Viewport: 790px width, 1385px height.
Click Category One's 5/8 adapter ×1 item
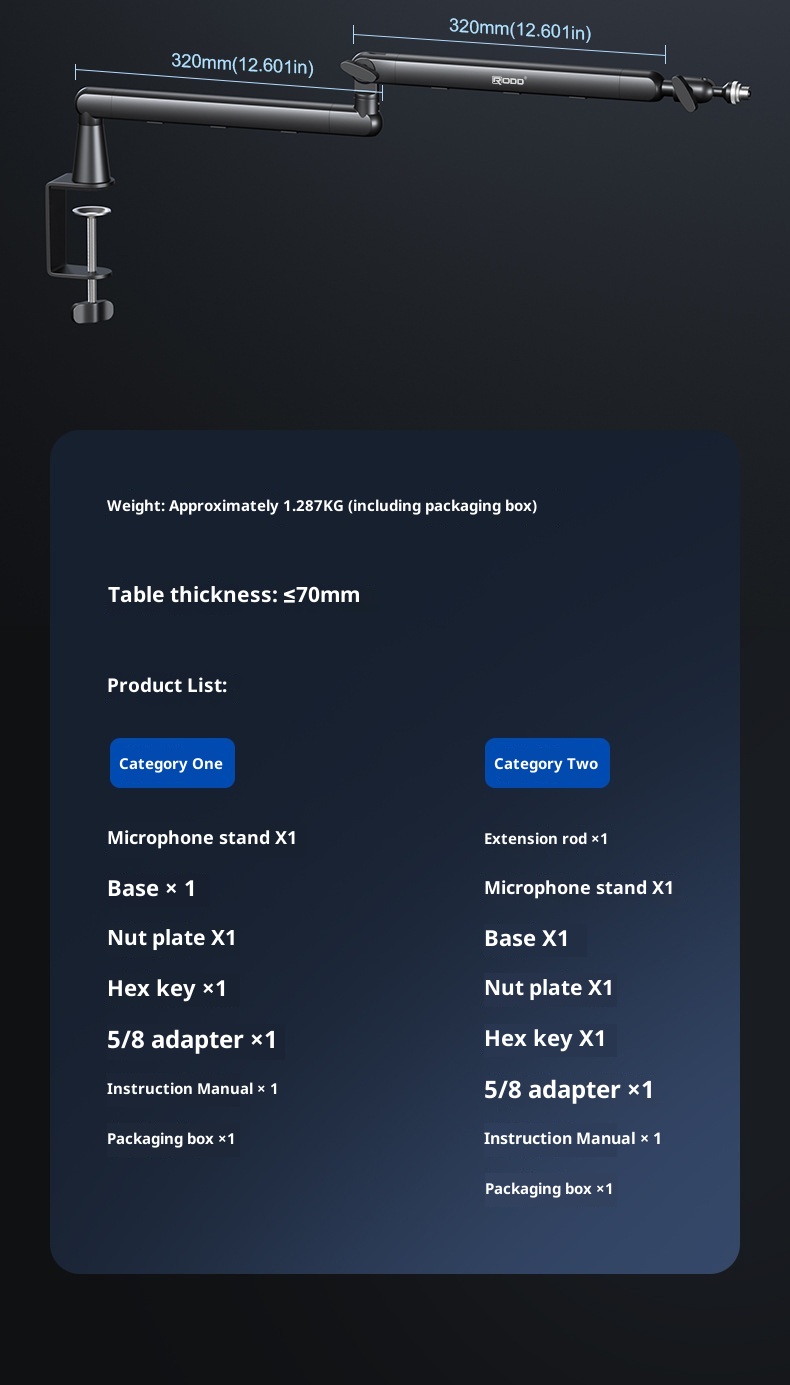pos(192,1039)
